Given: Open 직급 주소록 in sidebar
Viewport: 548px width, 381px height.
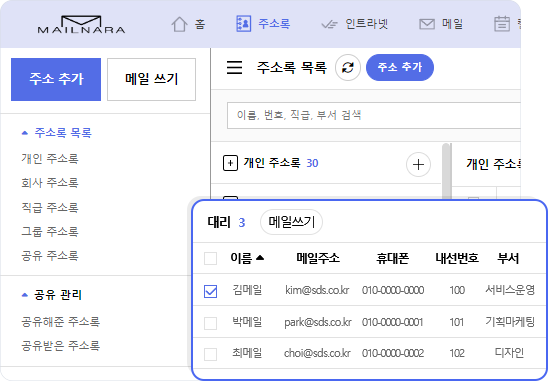Looking at the screenshot, I should click(50, 207).
